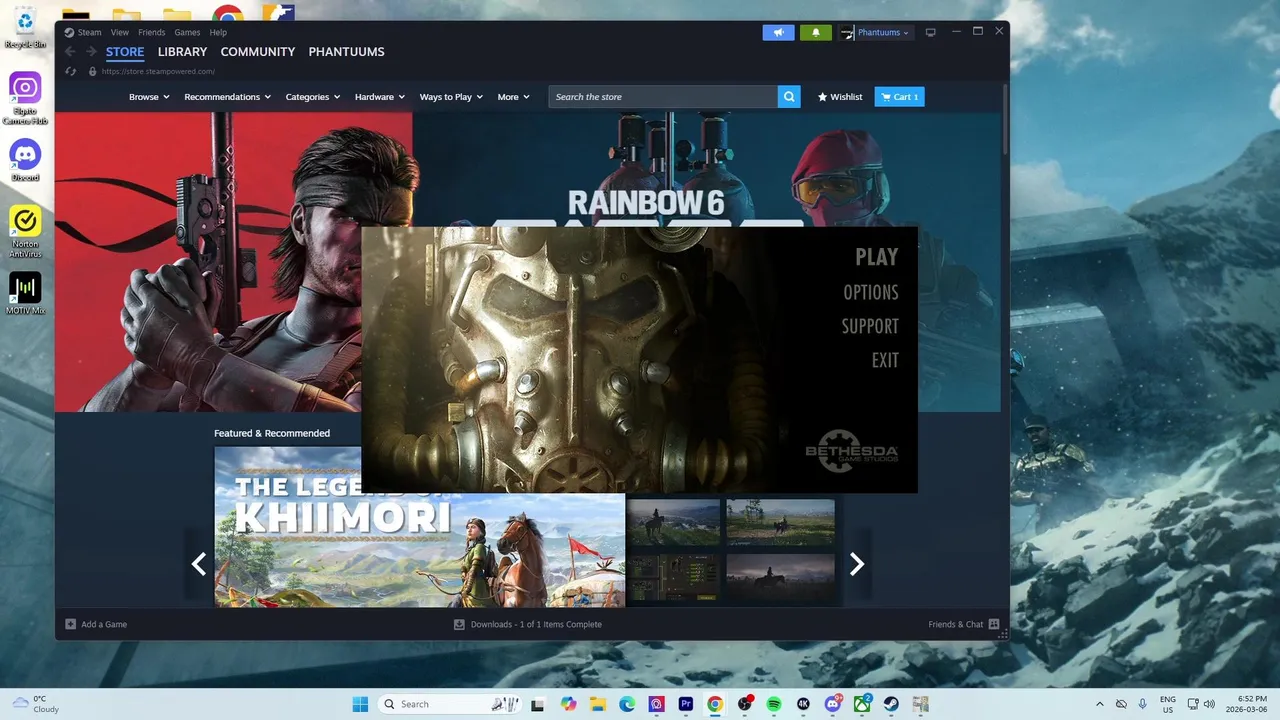Switch to the LIBRARY tab

coord(182,52)
